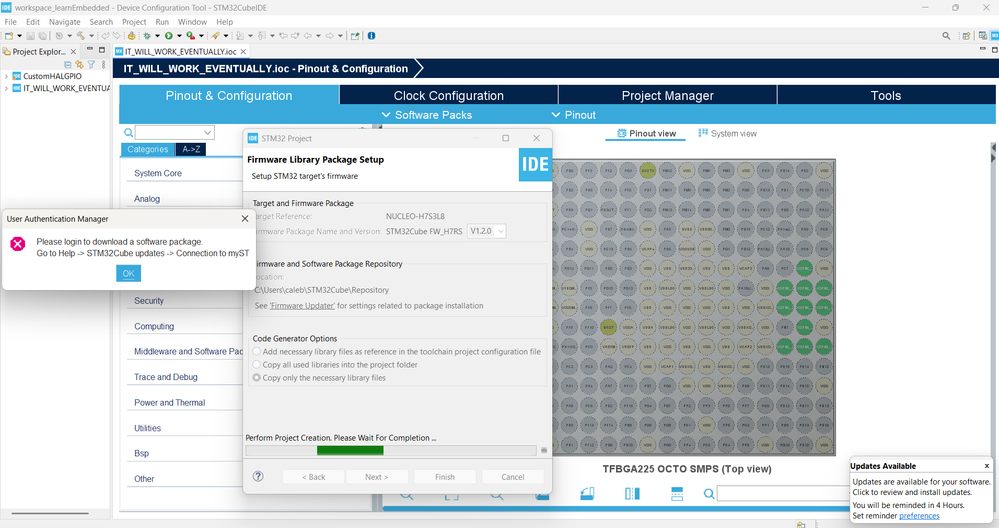Image resolution: width=999 pixels, height=528 pixels.
Task: Click the project creation progress bar
Action: 391,450
